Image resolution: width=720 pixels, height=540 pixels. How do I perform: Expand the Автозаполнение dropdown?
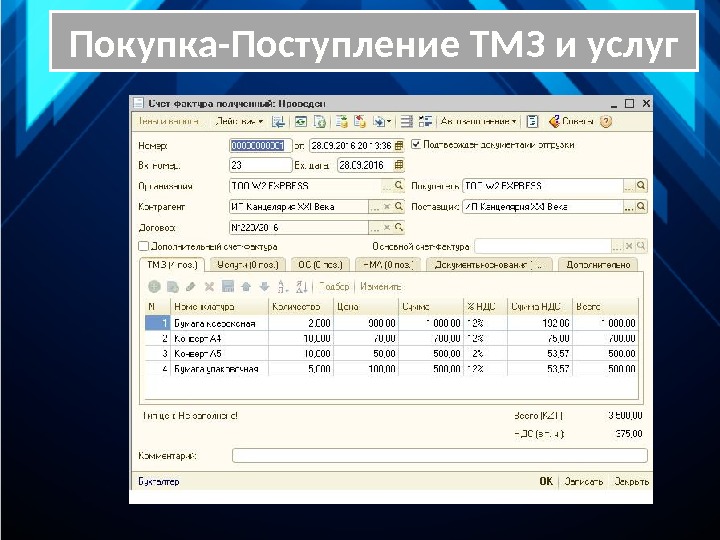(x=478, y=122)
